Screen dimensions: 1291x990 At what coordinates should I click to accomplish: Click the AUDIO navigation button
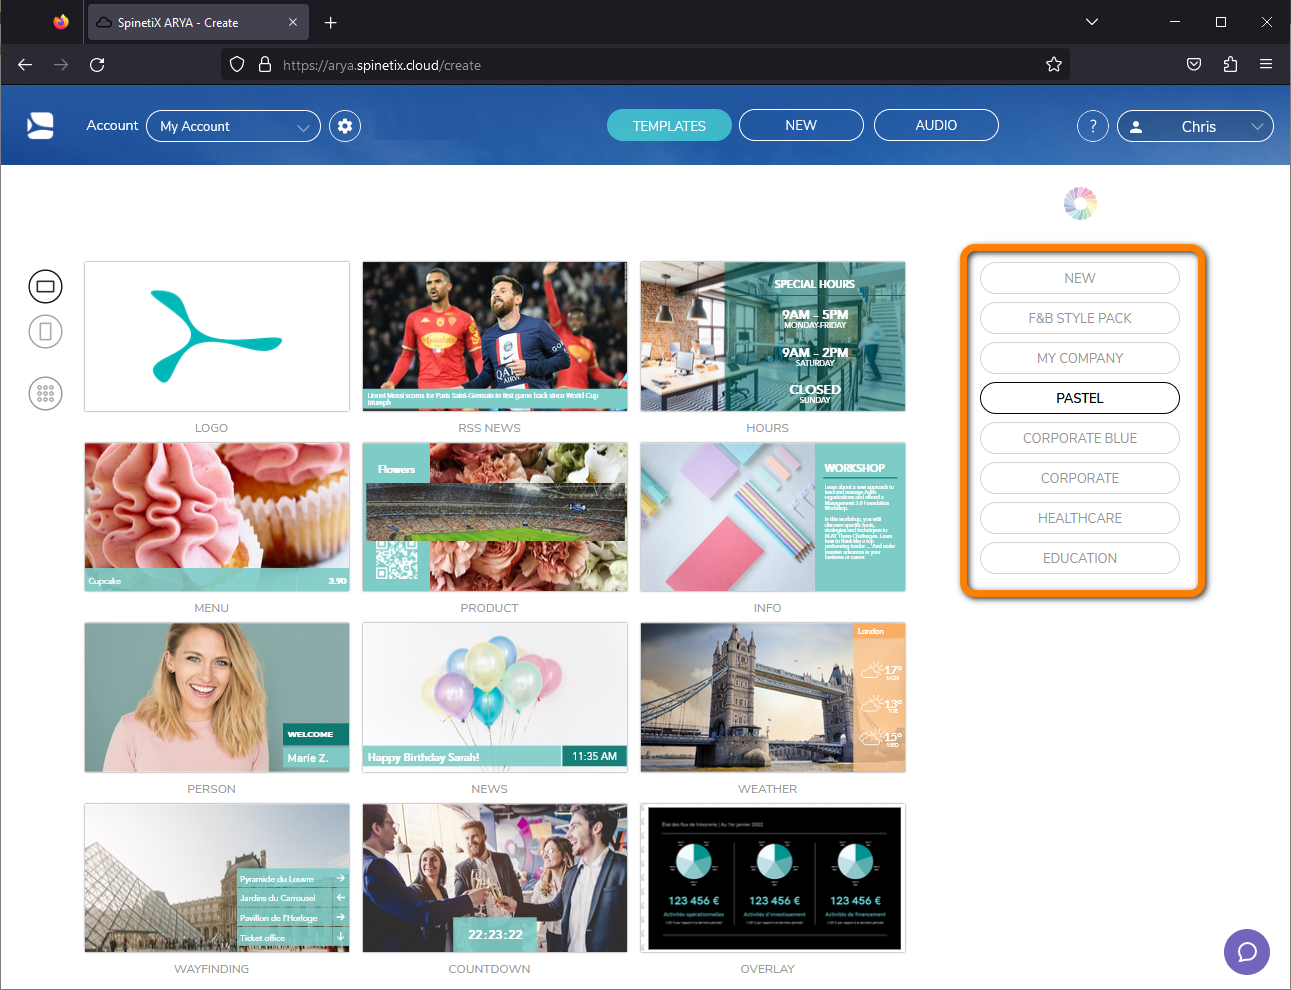[936, 125]
